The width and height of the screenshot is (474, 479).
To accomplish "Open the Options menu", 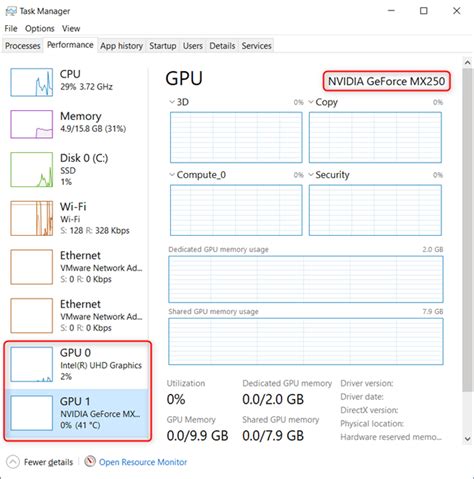I will tap(39, 29).
